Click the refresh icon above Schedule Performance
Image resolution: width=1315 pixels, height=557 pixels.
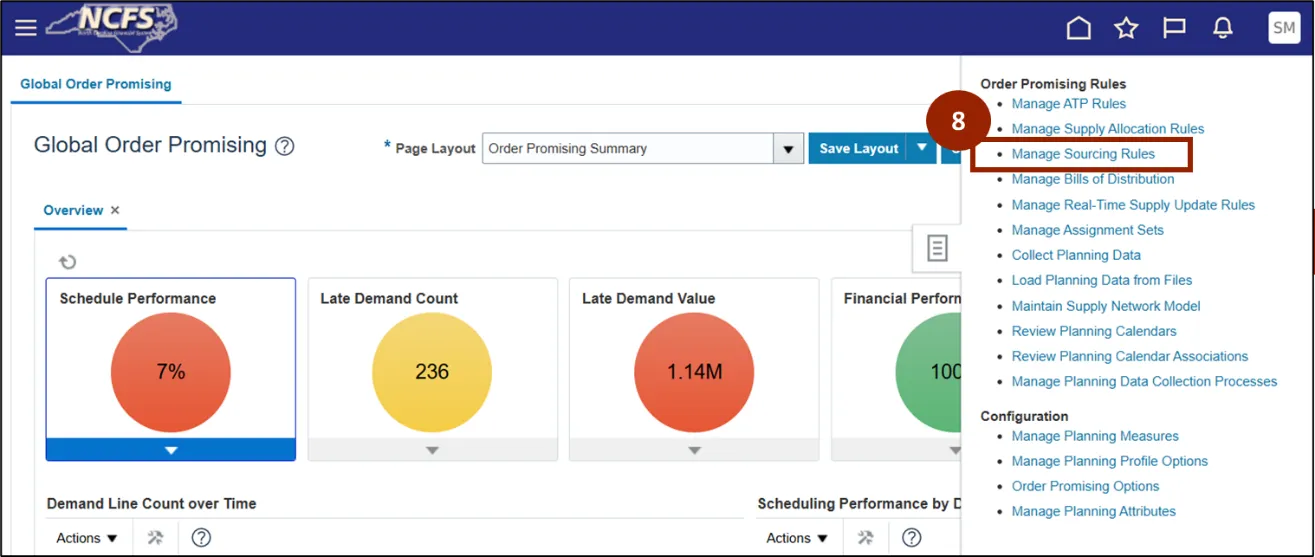coord(67,262)
